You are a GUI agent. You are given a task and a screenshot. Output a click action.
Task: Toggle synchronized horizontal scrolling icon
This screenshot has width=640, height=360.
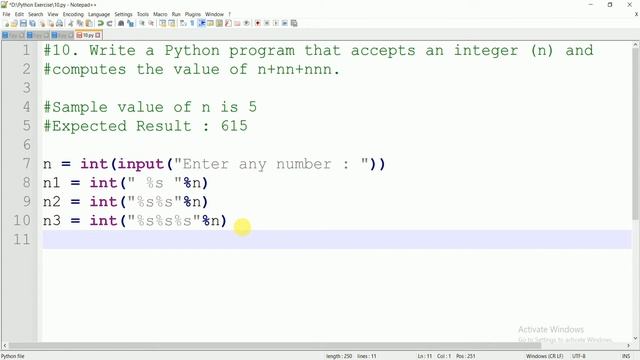click(x=171, y=23)
